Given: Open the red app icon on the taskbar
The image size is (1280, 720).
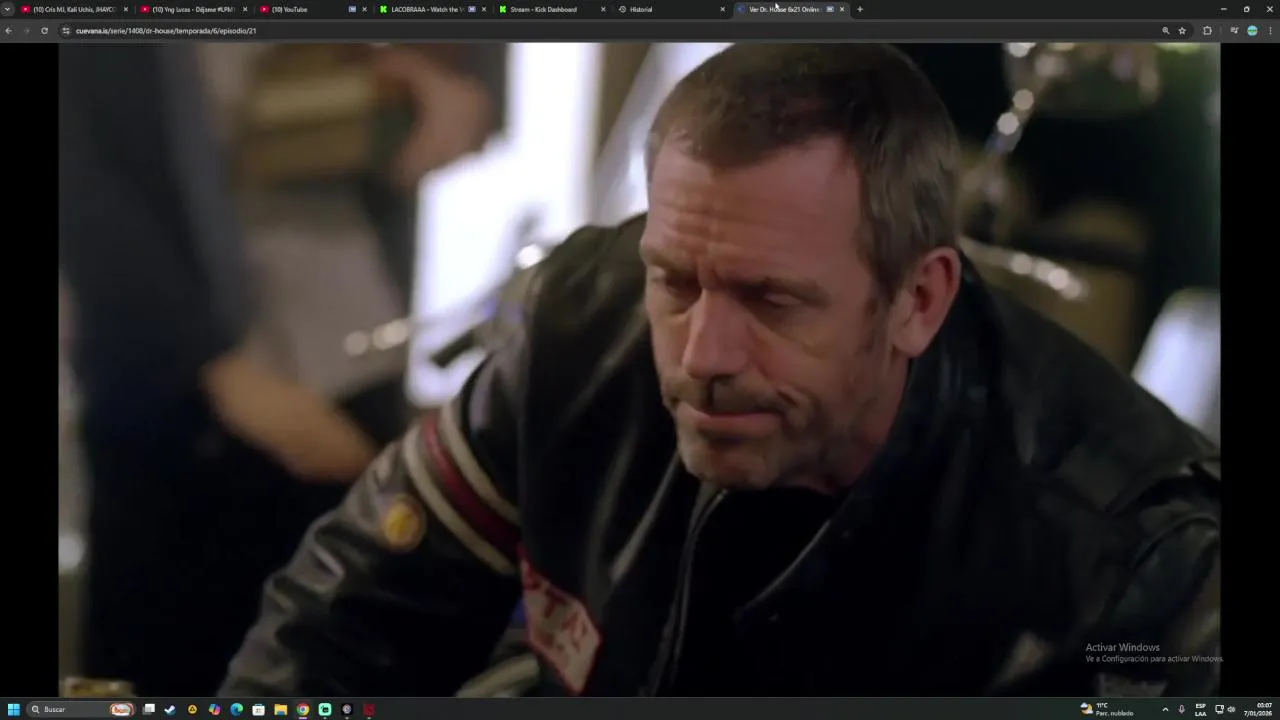Looking at the screenshot, I should 369,709.
